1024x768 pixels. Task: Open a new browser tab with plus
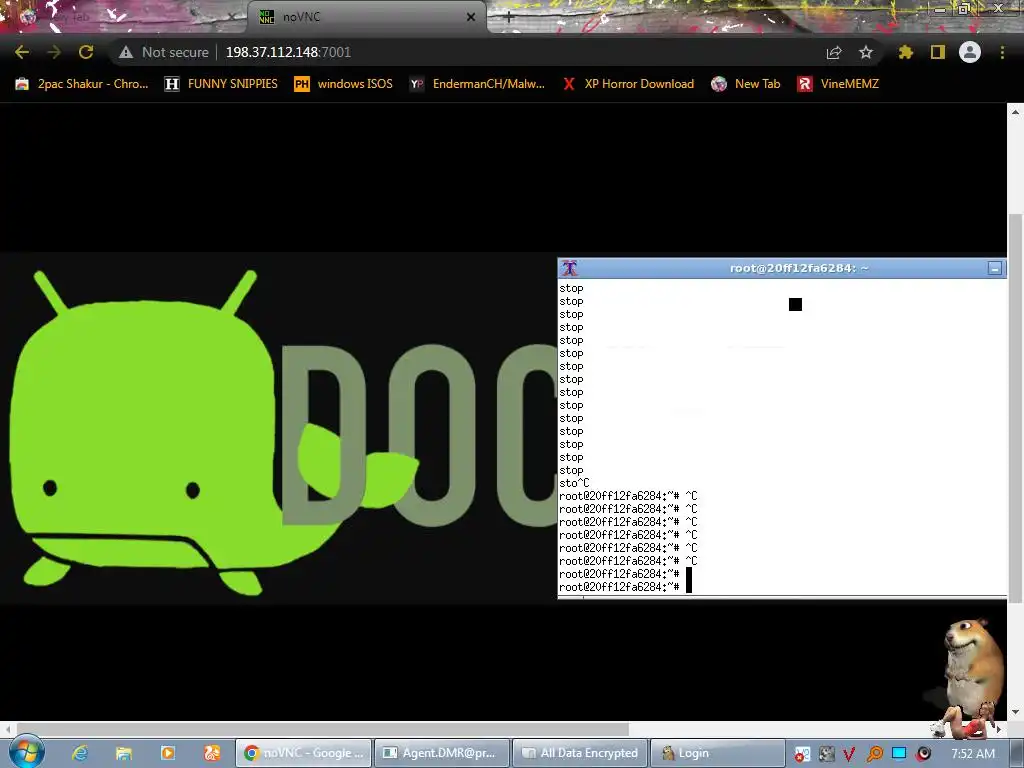[x=509, y=18]
